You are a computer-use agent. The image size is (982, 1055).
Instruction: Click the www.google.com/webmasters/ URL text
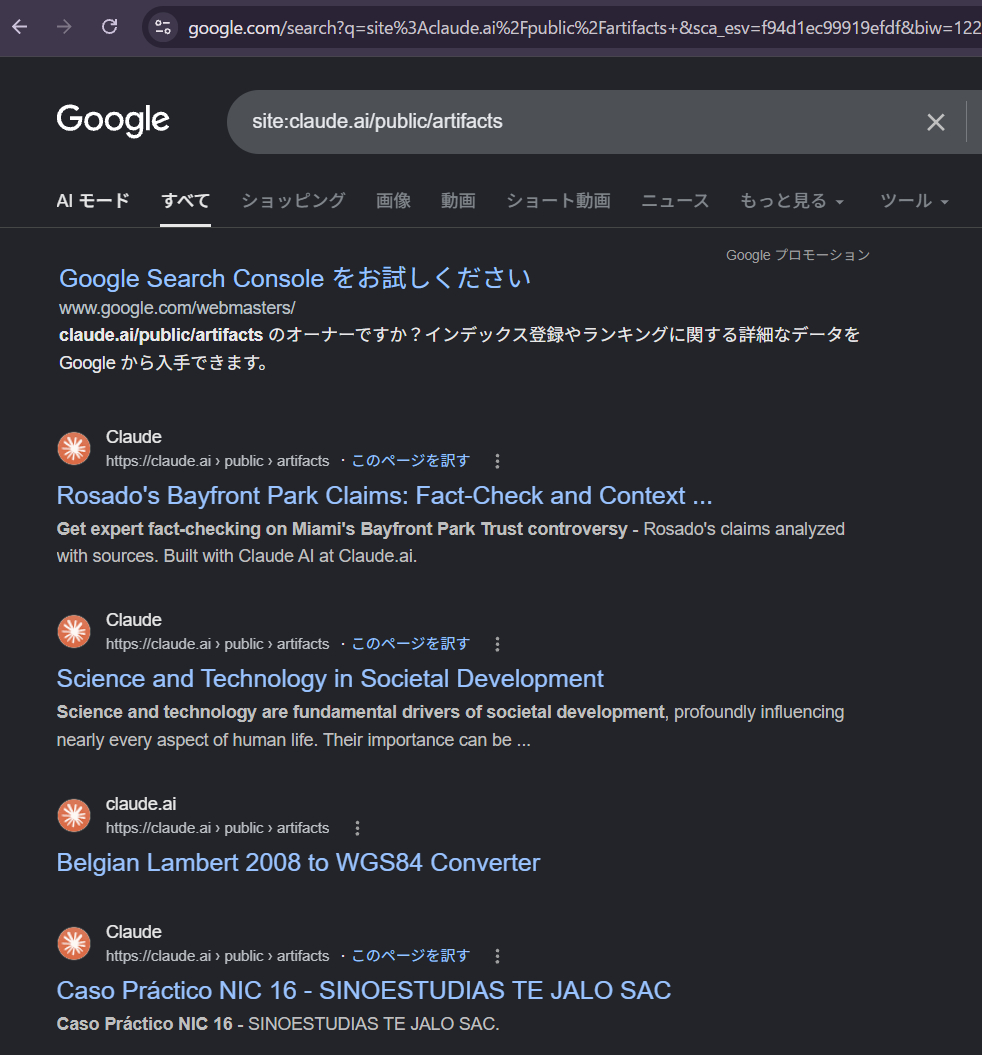click(x=177, y=307)
